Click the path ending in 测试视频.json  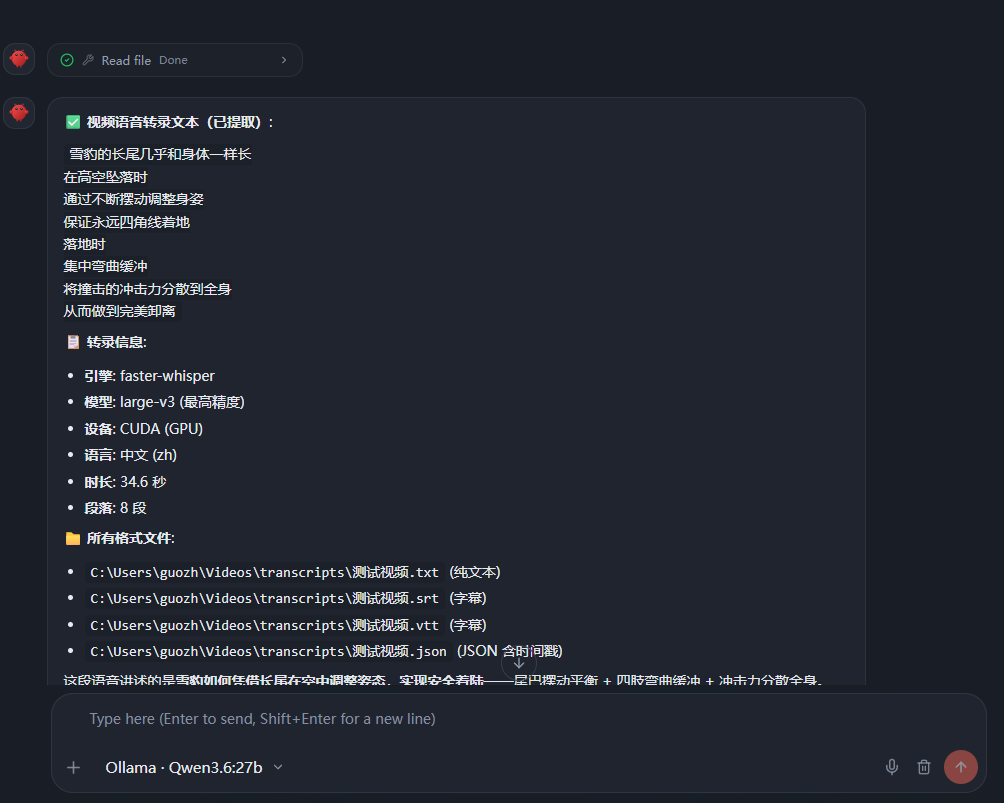point(268,651)
